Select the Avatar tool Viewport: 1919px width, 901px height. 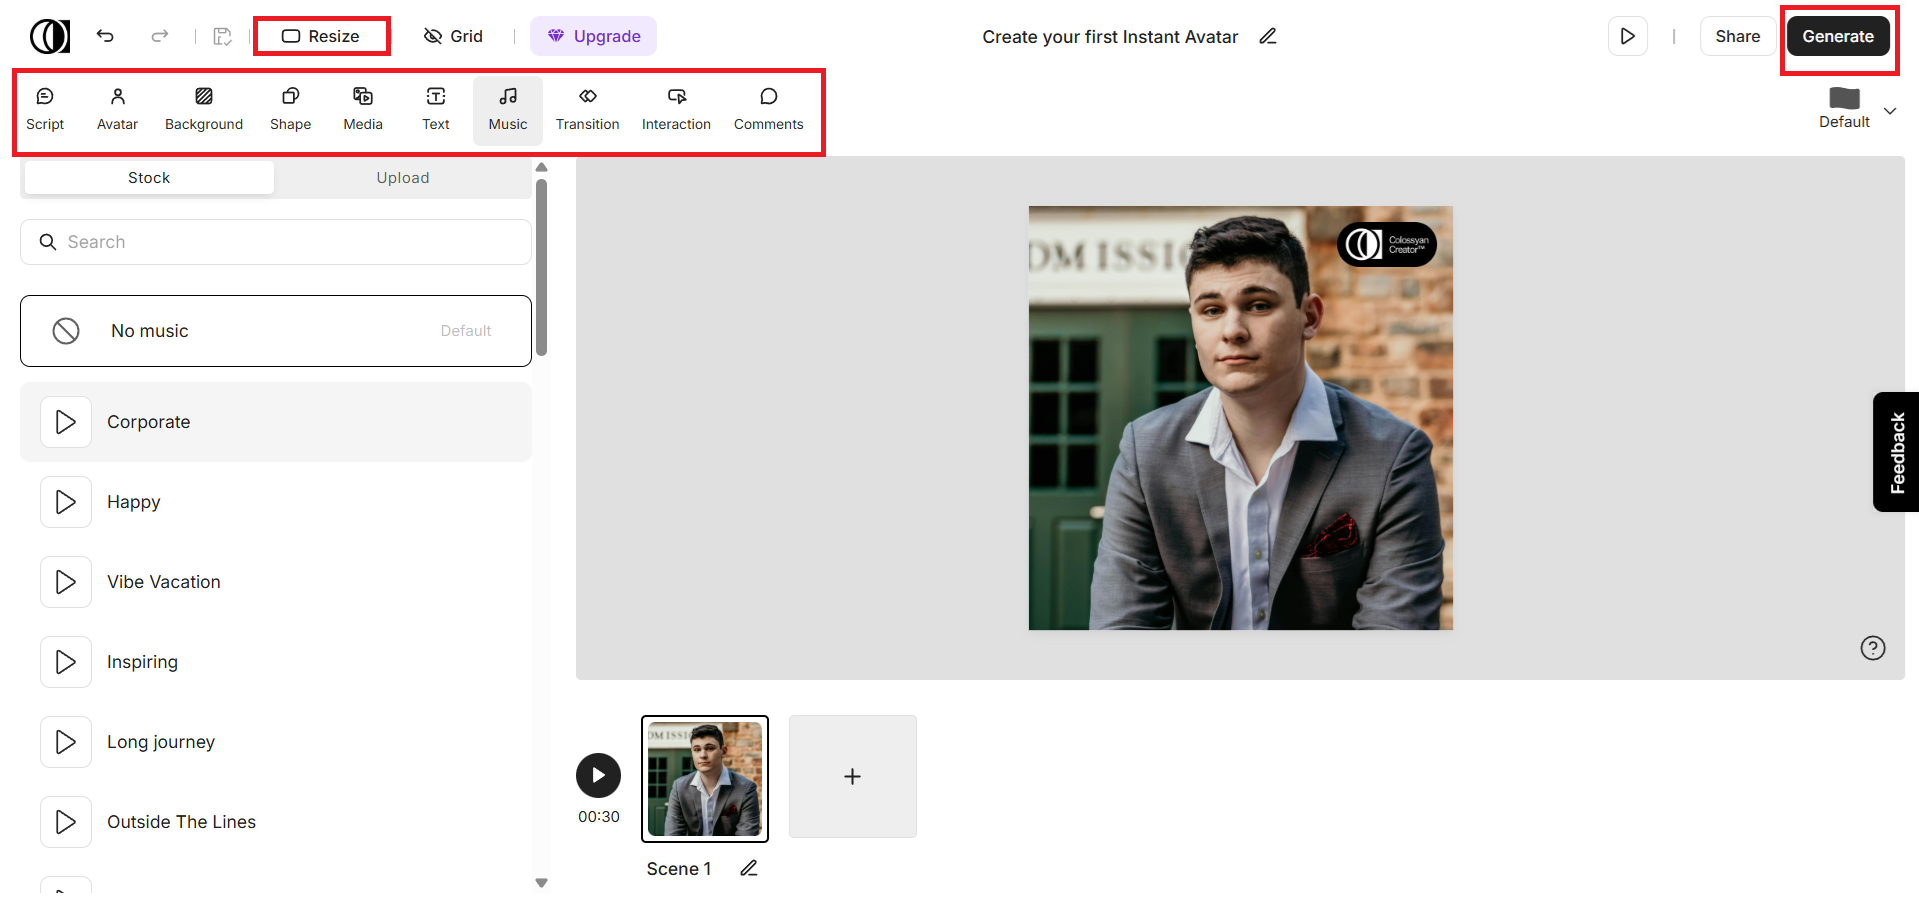pos(117,108)
